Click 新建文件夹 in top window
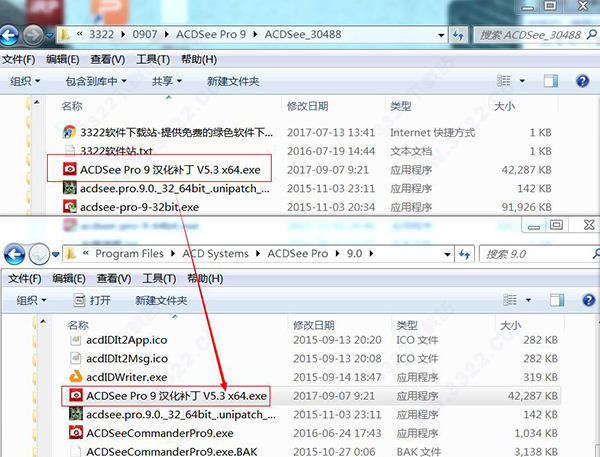The height and width of the screenshot is (457, 600). [233, 81]
